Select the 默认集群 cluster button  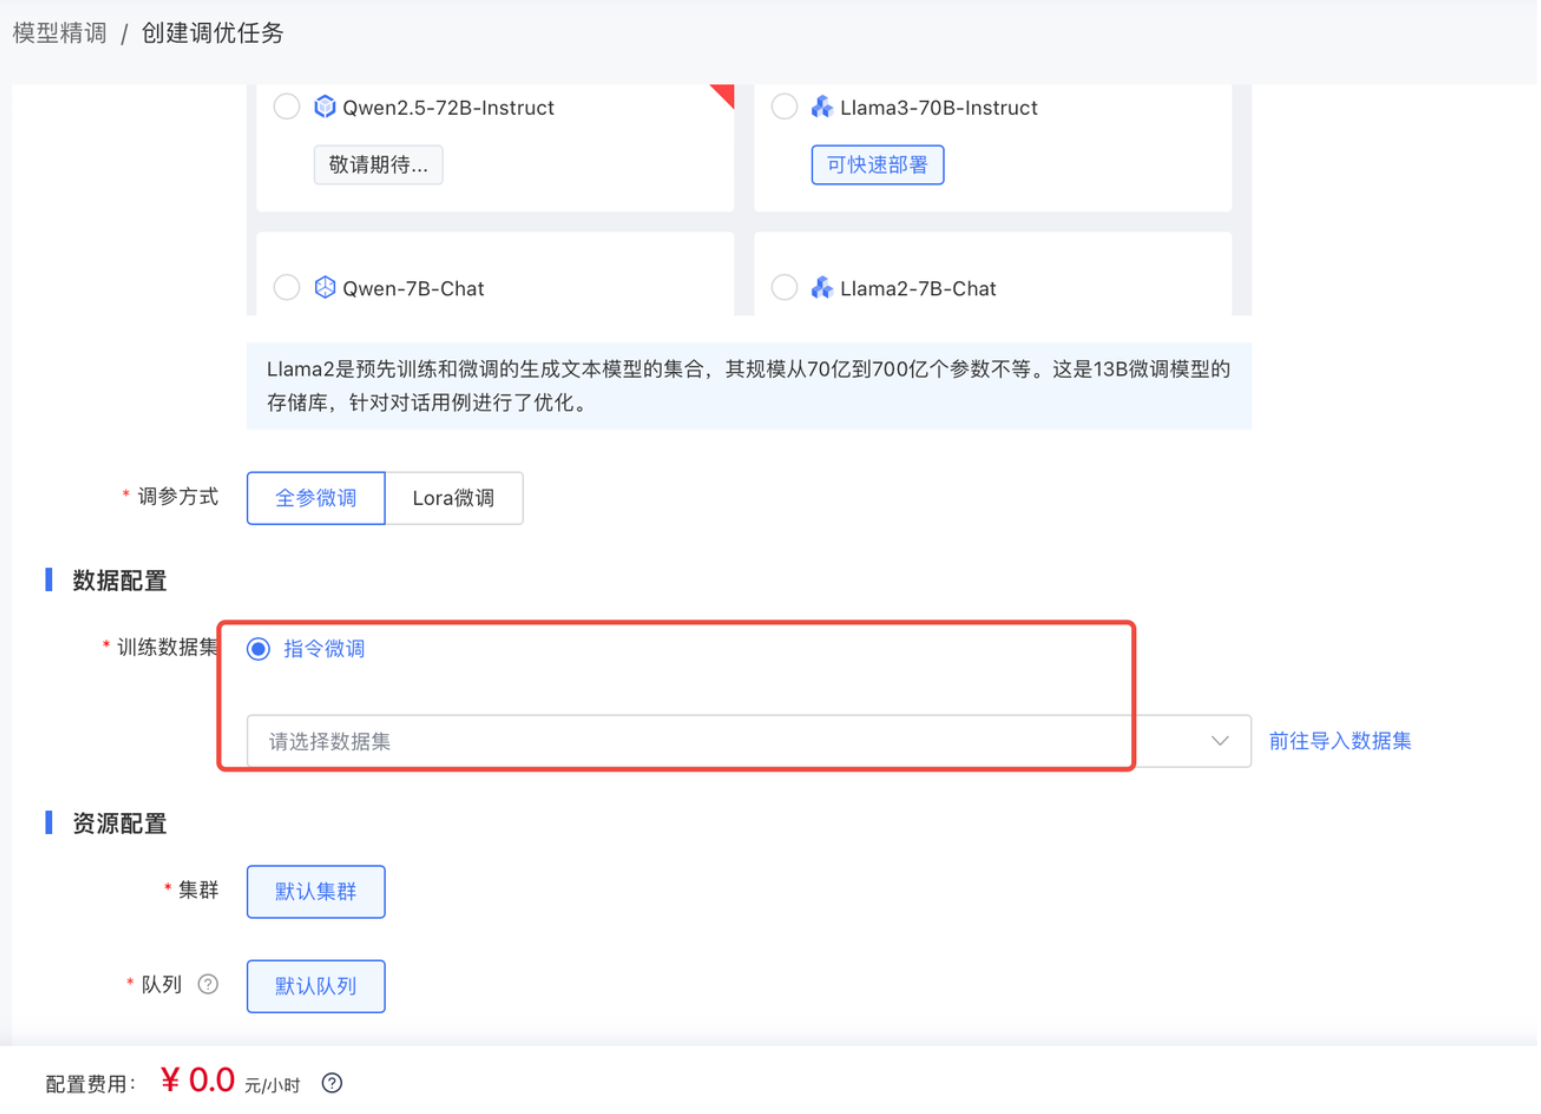[x=316, y=891]
